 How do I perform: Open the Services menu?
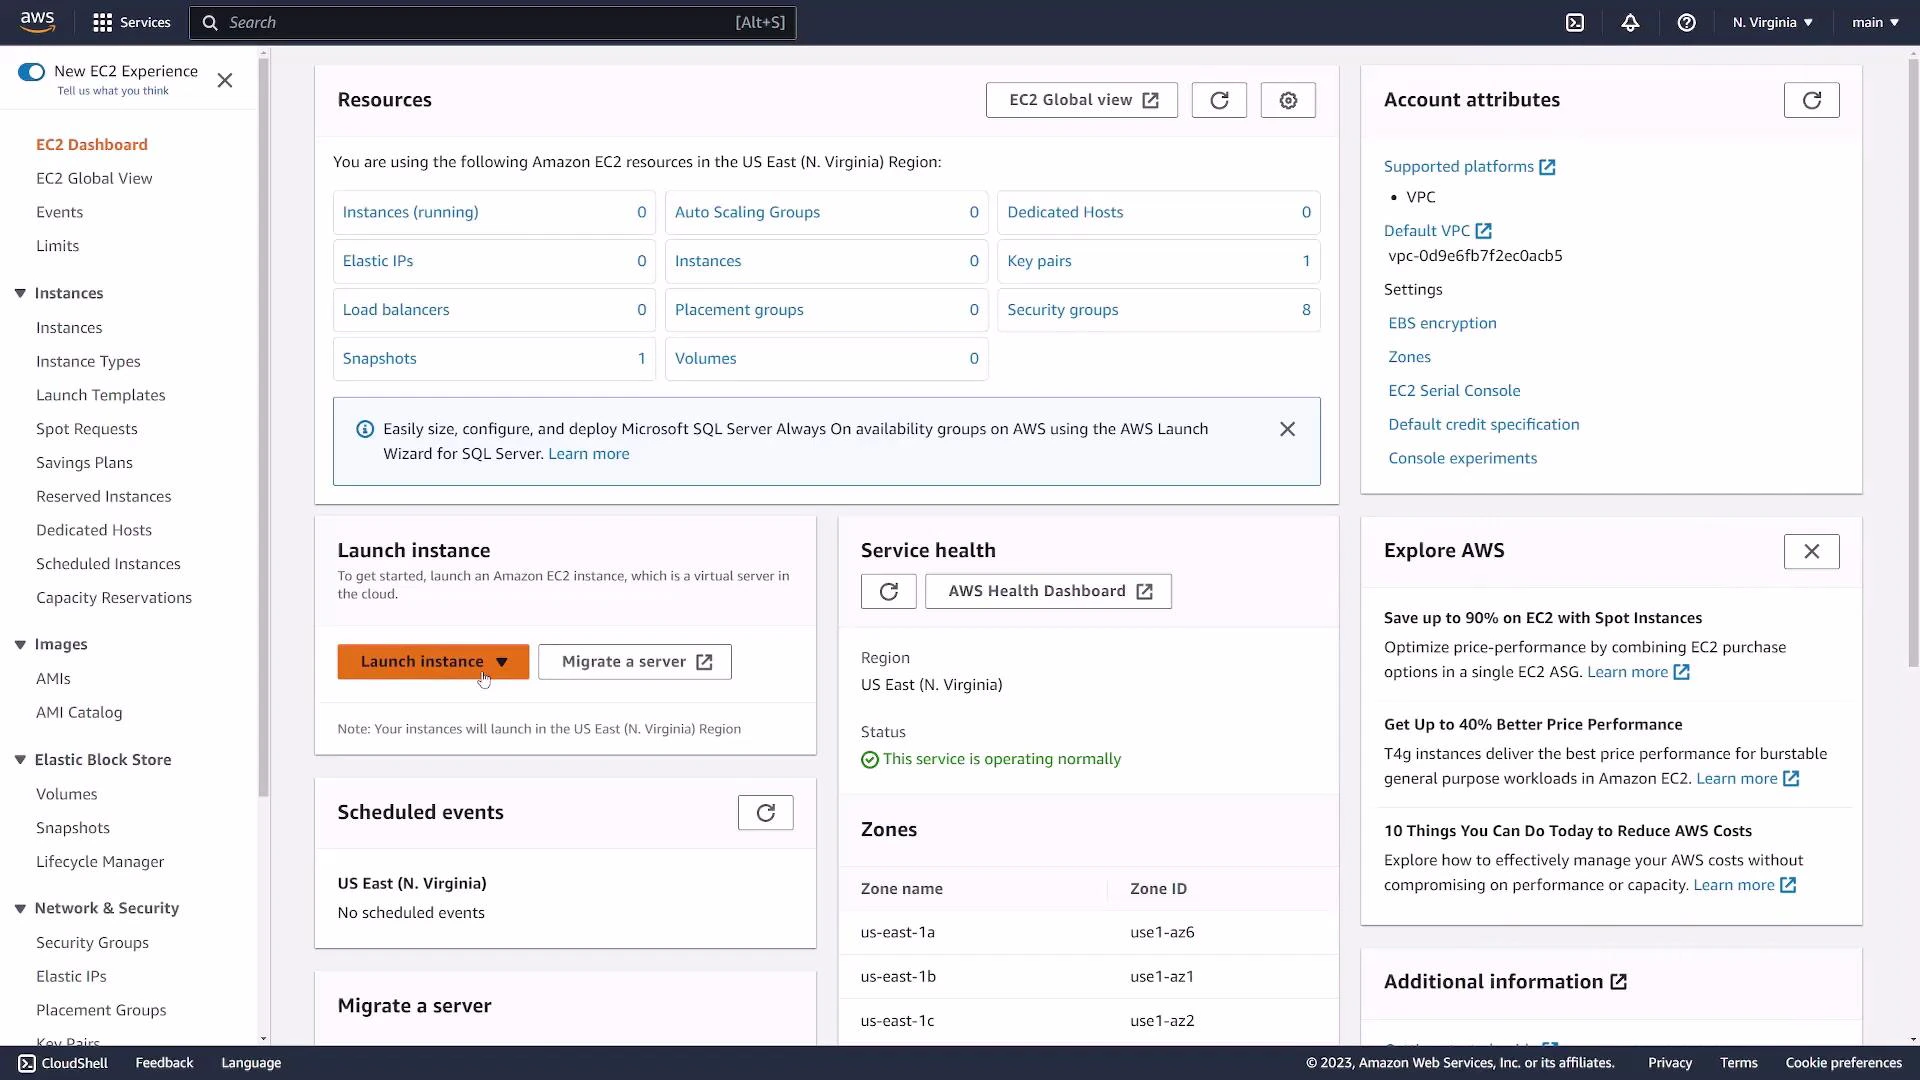[131, 22]
